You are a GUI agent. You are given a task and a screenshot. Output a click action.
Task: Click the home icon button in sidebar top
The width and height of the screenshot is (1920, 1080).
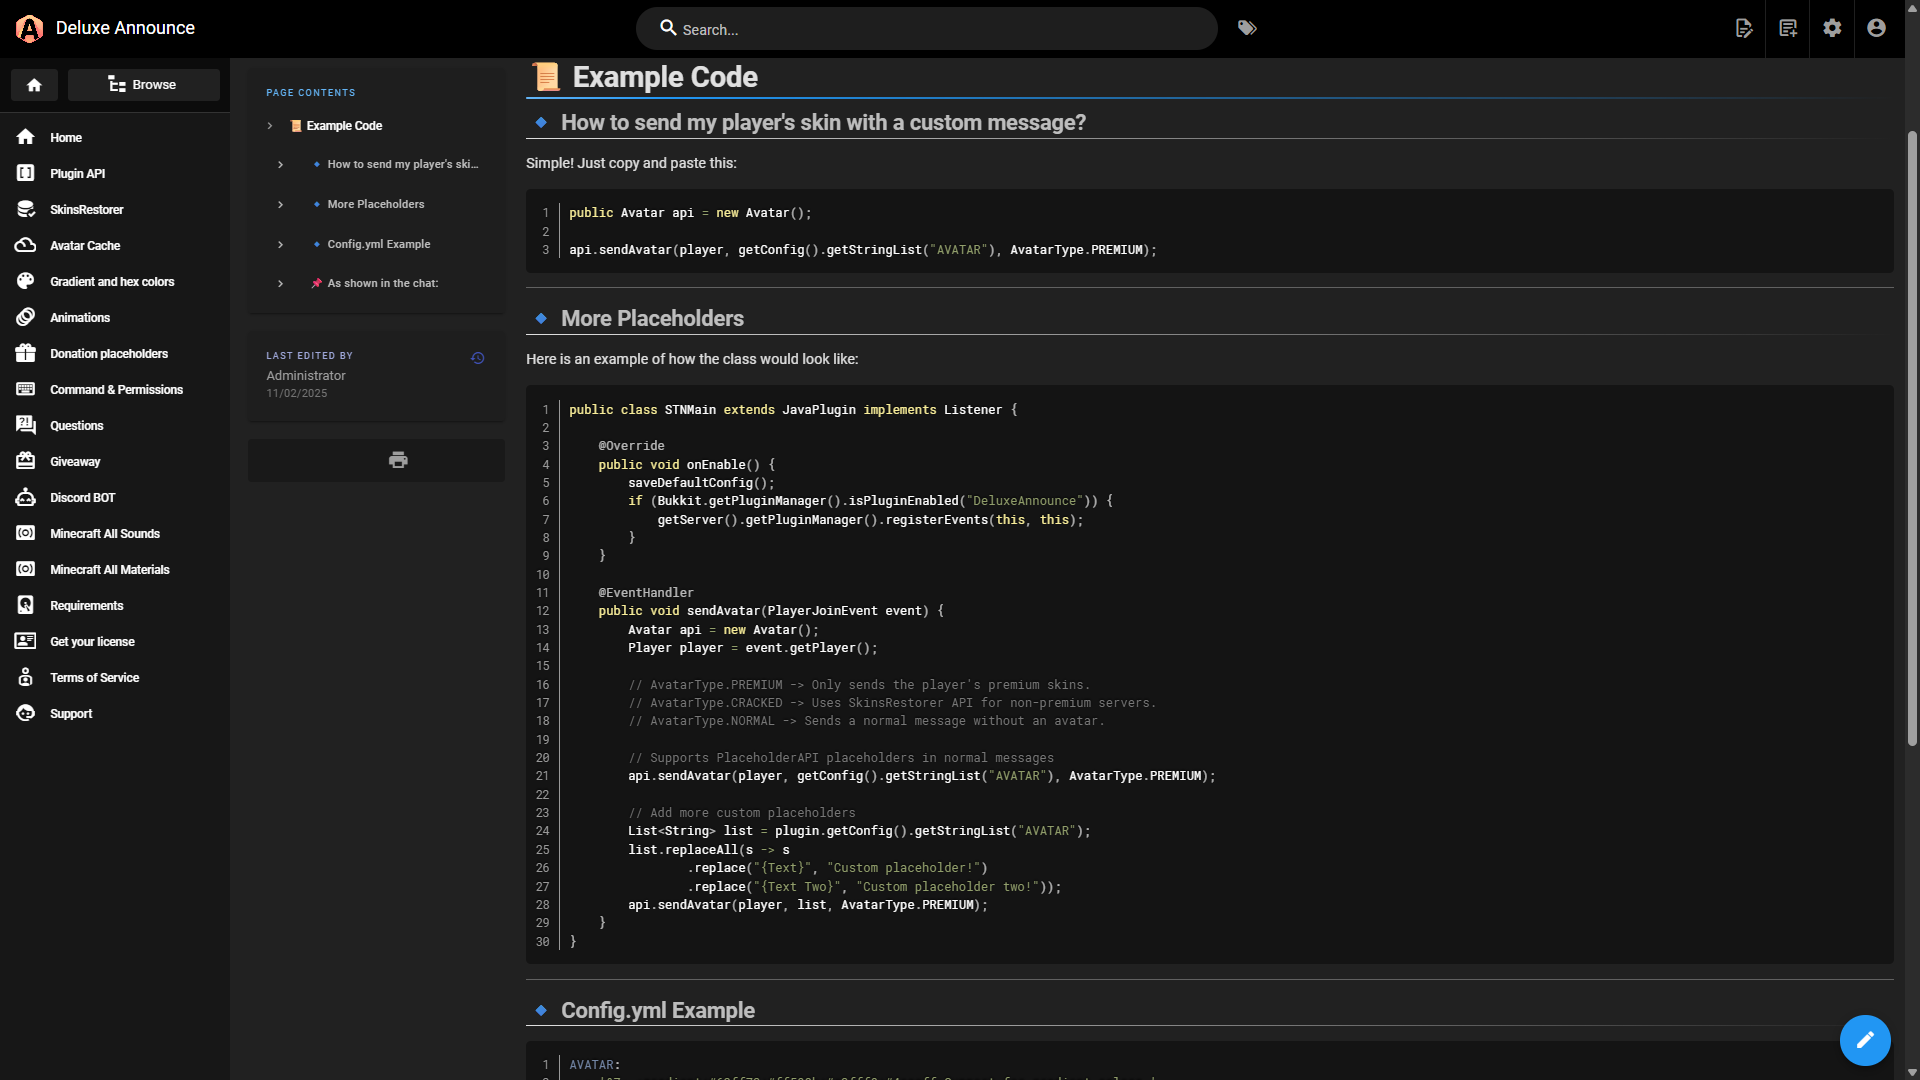34,85
